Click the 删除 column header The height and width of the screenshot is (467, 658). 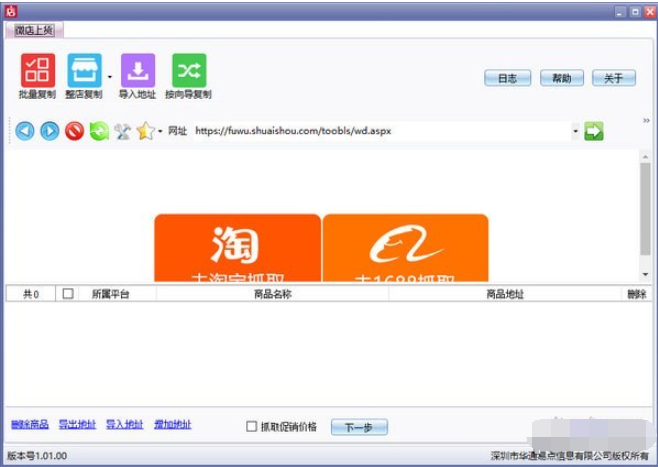[x=637, y=294]
